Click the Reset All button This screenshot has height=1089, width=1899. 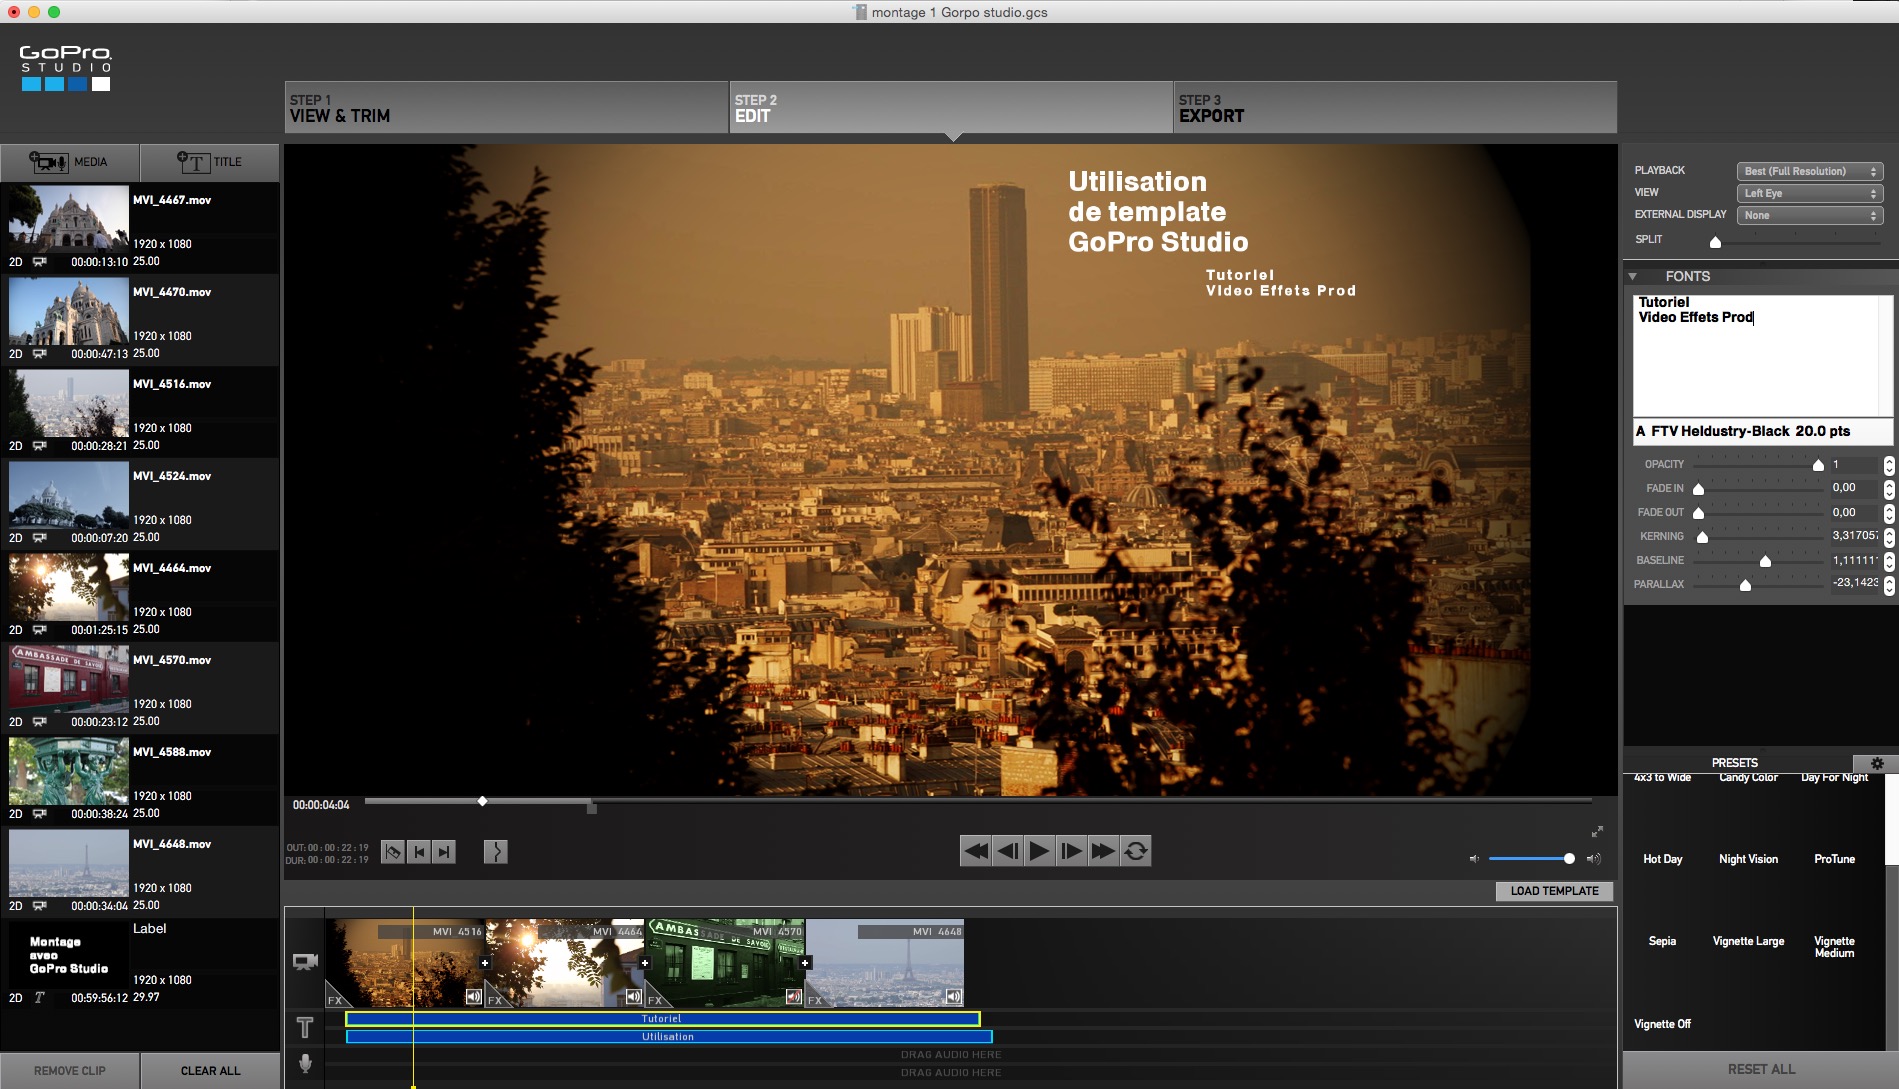[1761, 1069]
